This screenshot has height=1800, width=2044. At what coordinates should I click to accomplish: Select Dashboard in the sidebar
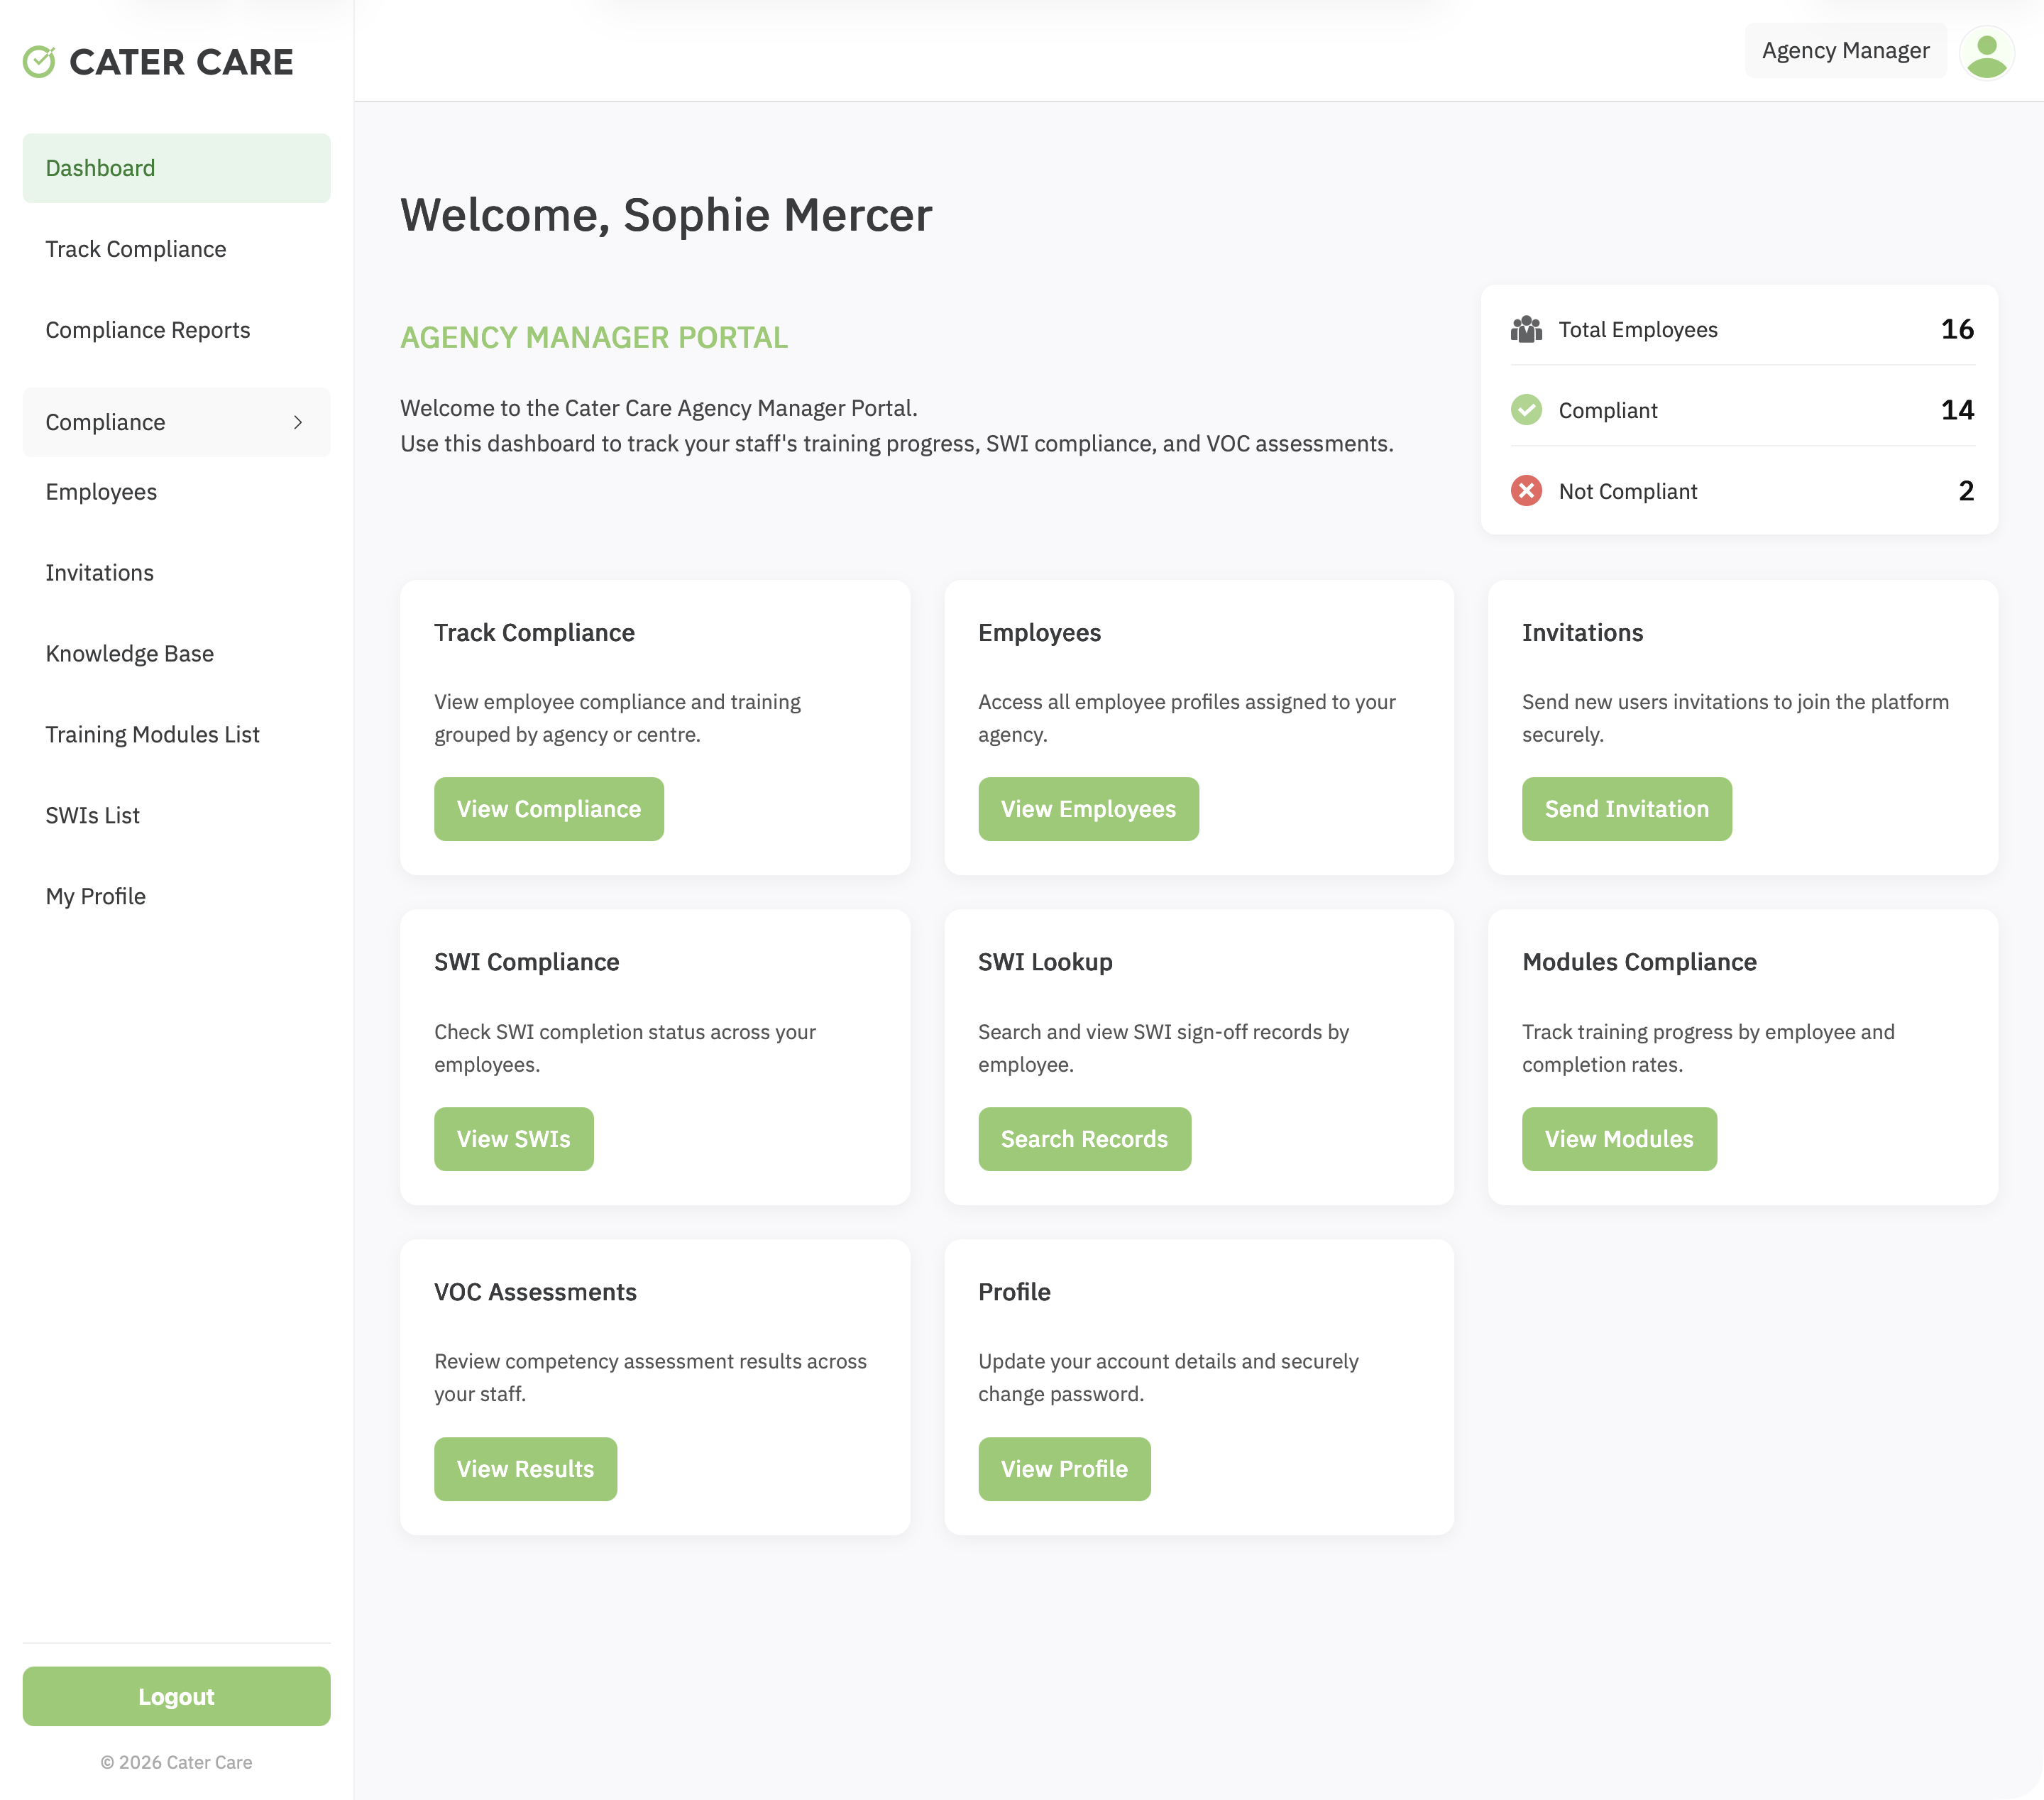point(176,168)
